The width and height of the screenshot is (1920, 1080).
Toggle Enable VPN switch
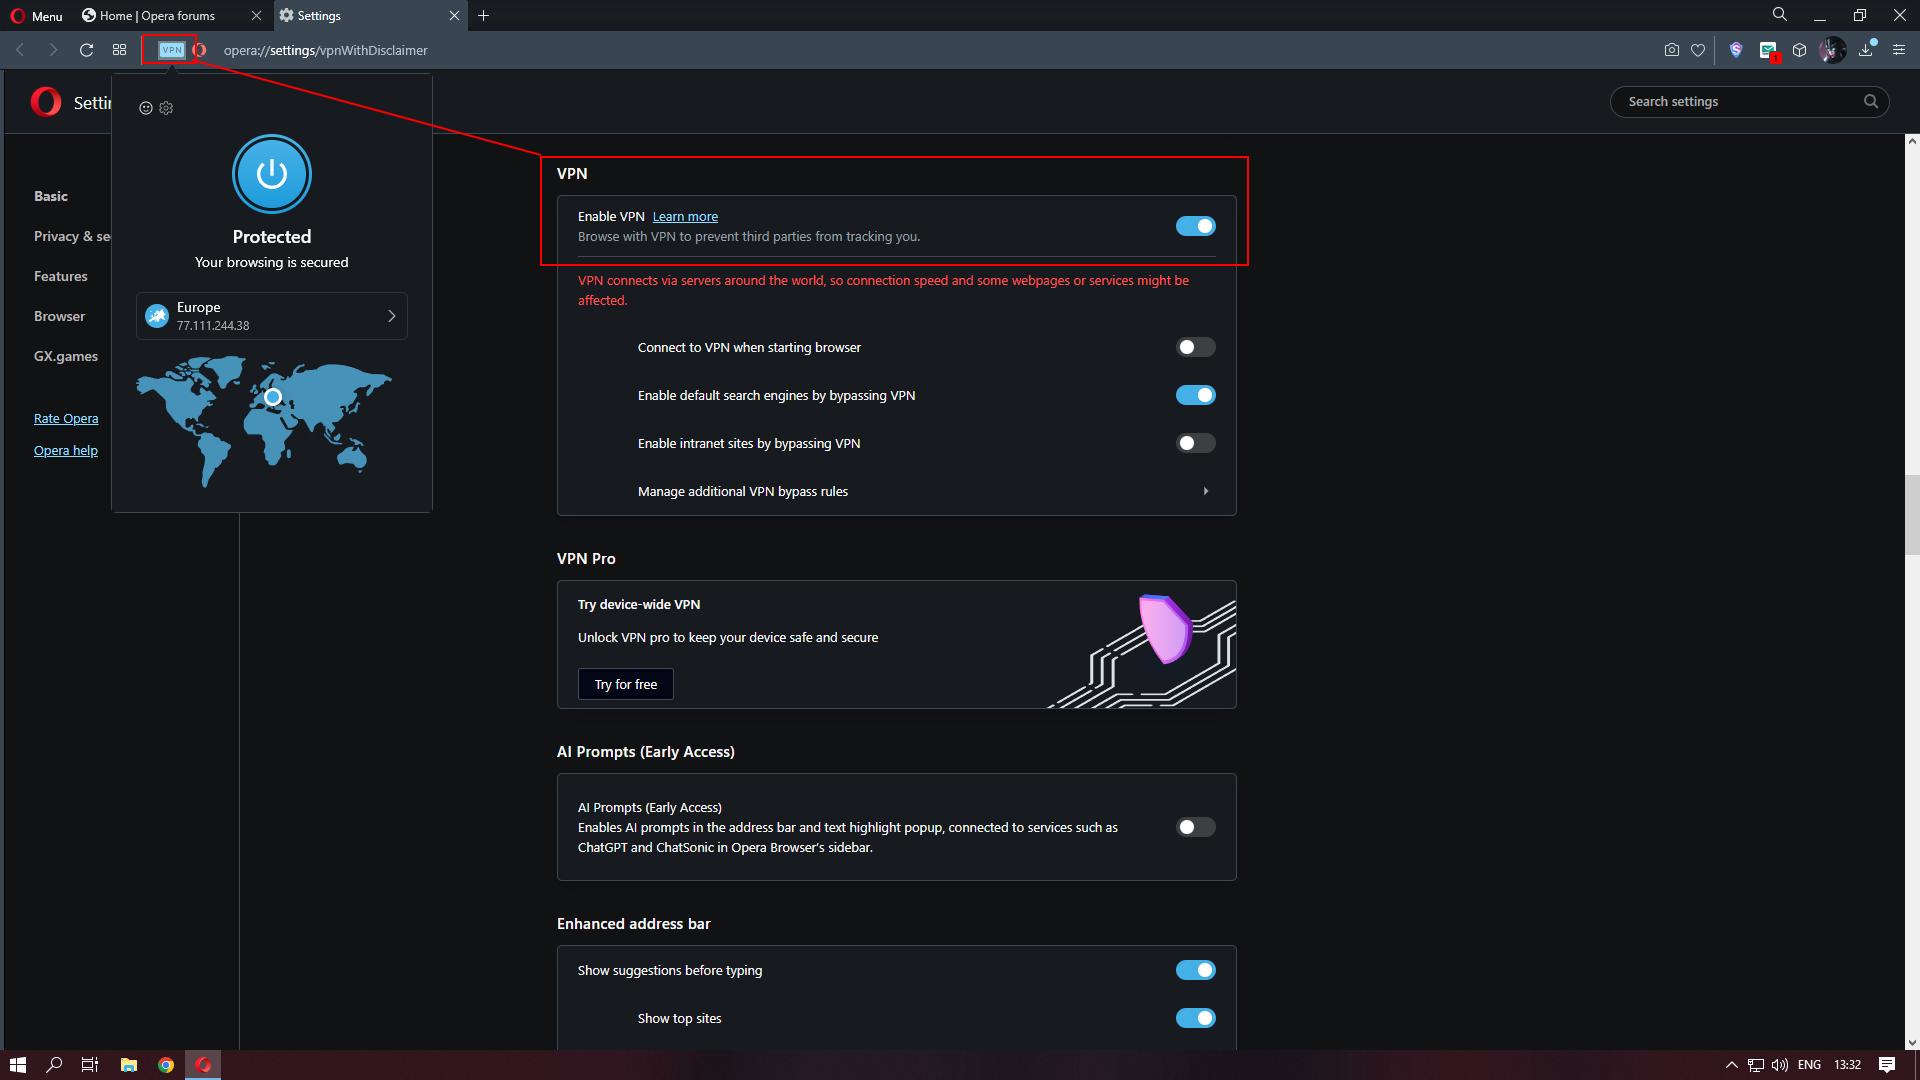(x=1196, y=226)
